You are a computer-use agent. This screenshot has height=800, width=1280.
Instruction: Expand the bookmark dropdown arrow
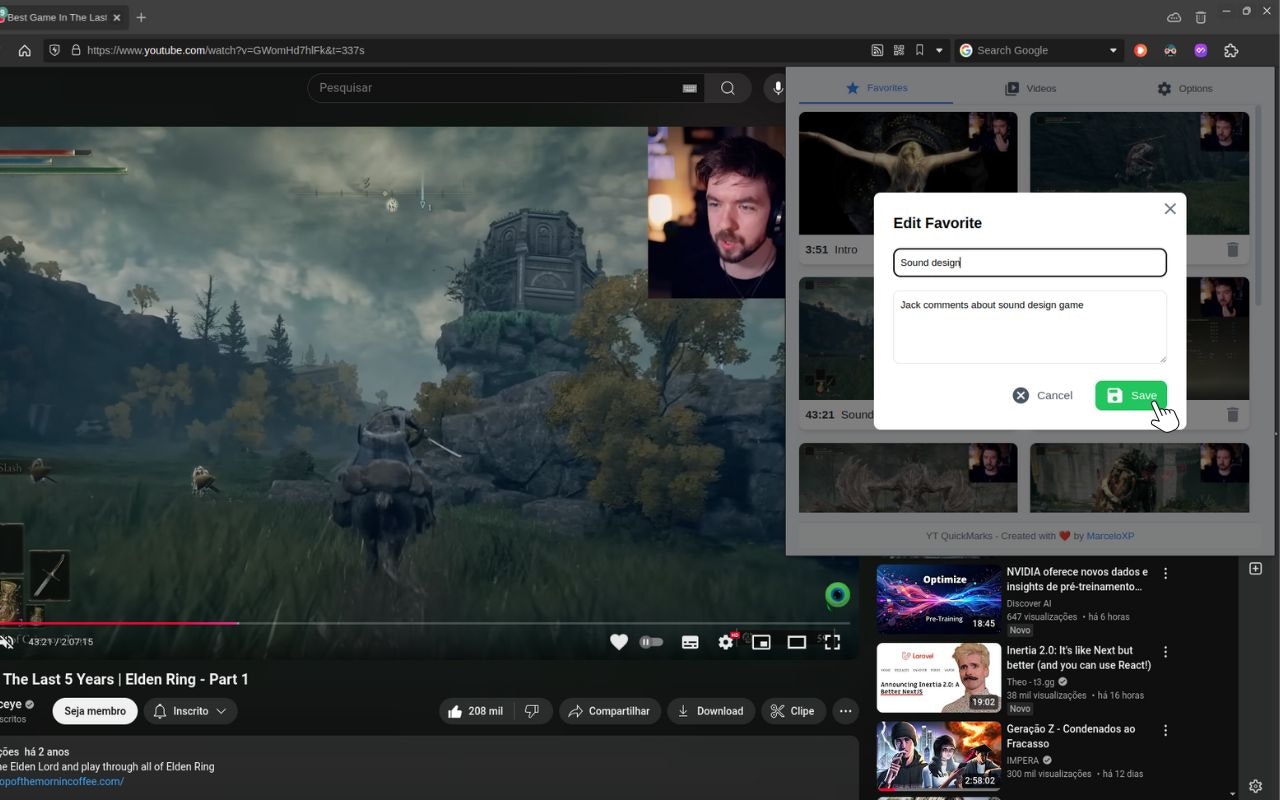(939, 50)
